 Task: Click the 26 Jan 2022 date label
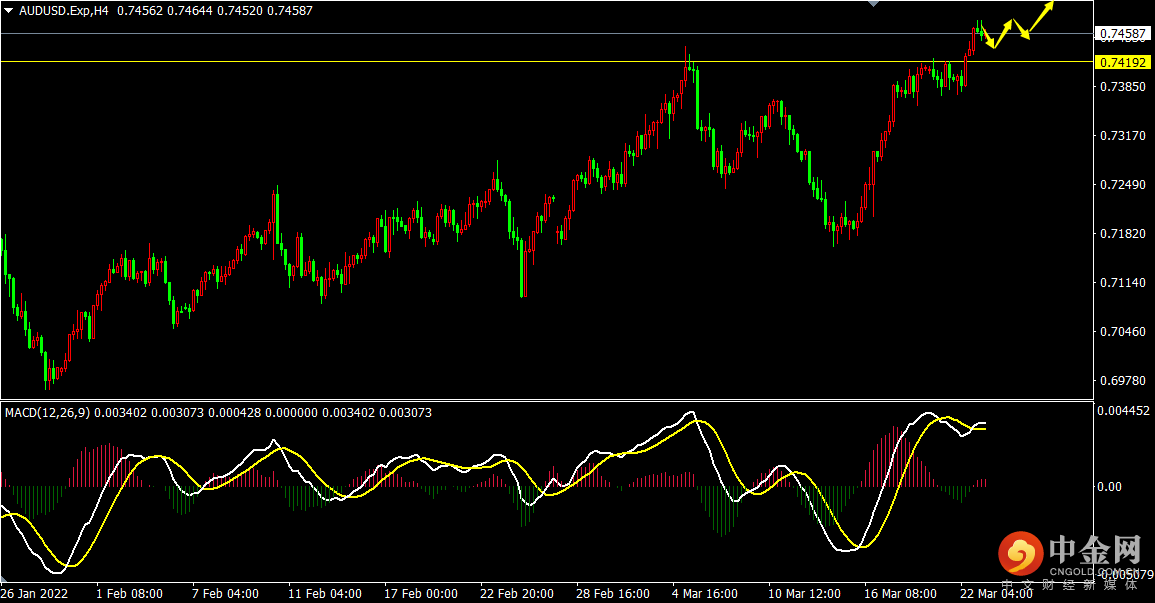tap(35, 593)
